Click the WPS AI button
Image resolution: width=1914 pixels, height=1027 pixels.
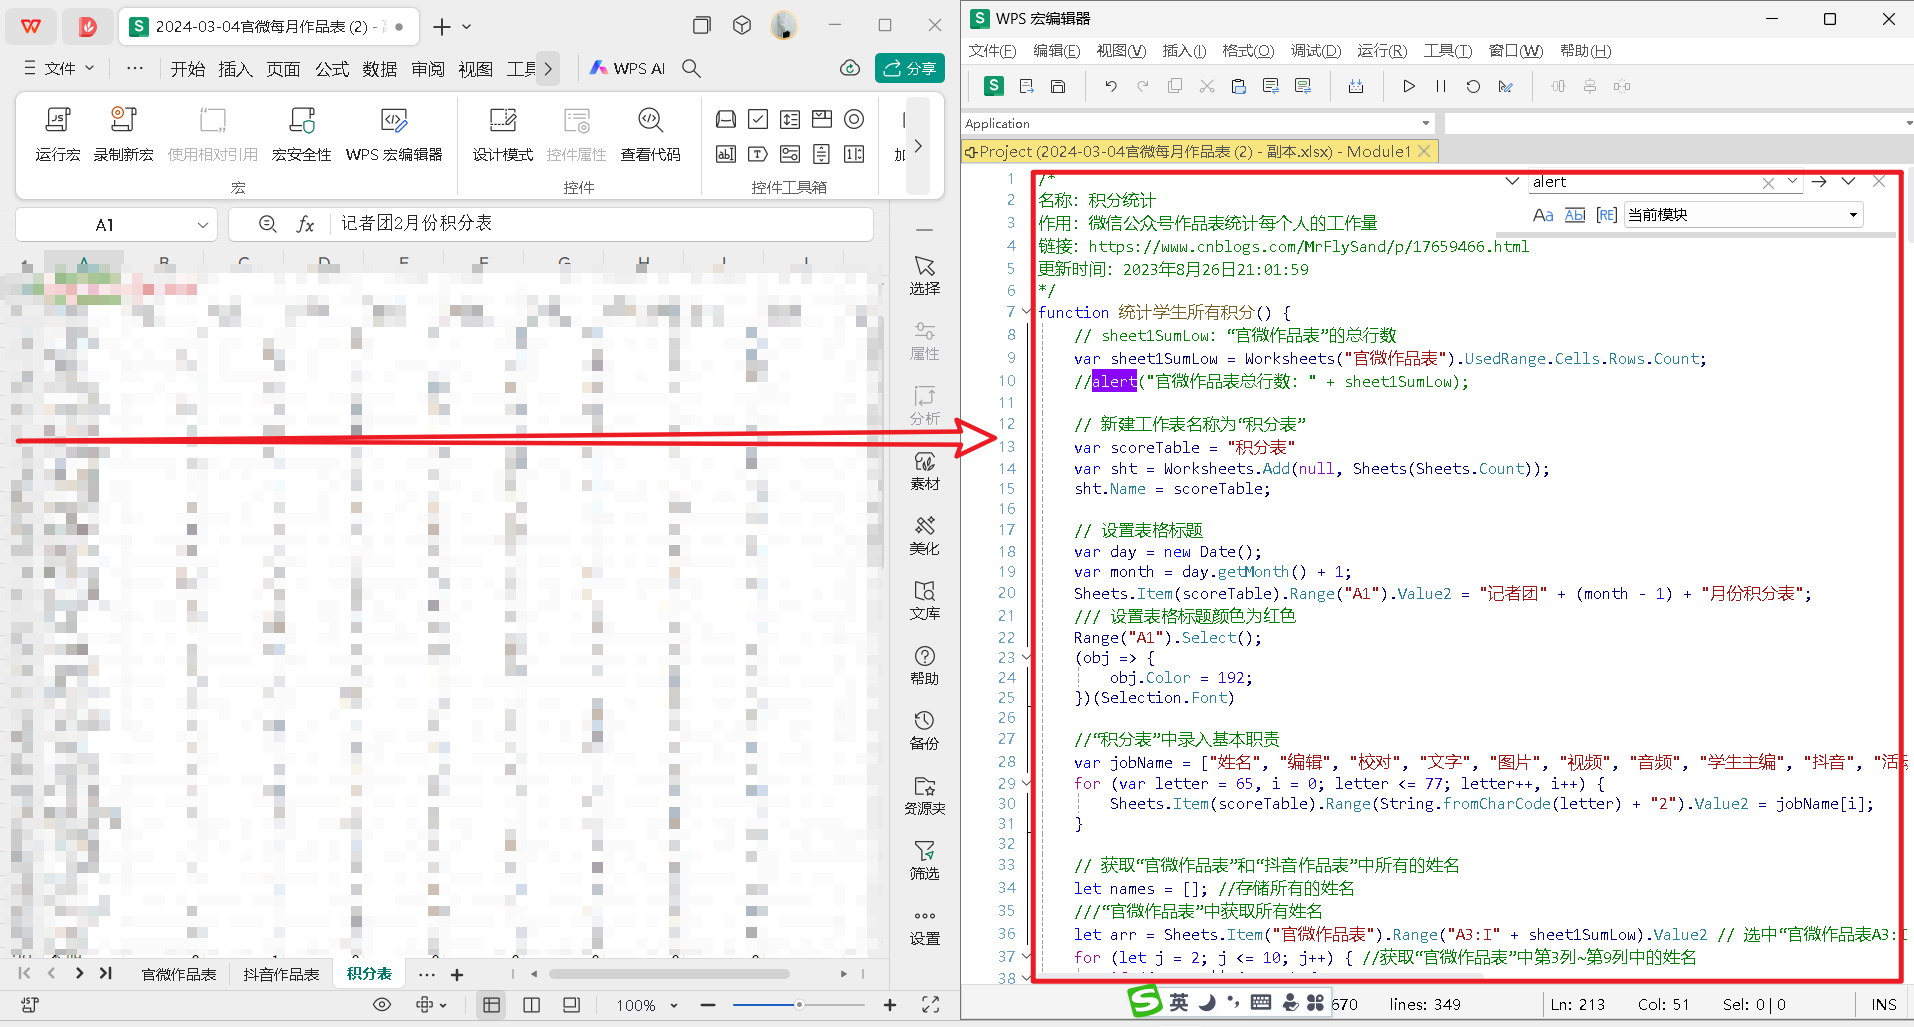pyautogui.click(x=627, y=68)
